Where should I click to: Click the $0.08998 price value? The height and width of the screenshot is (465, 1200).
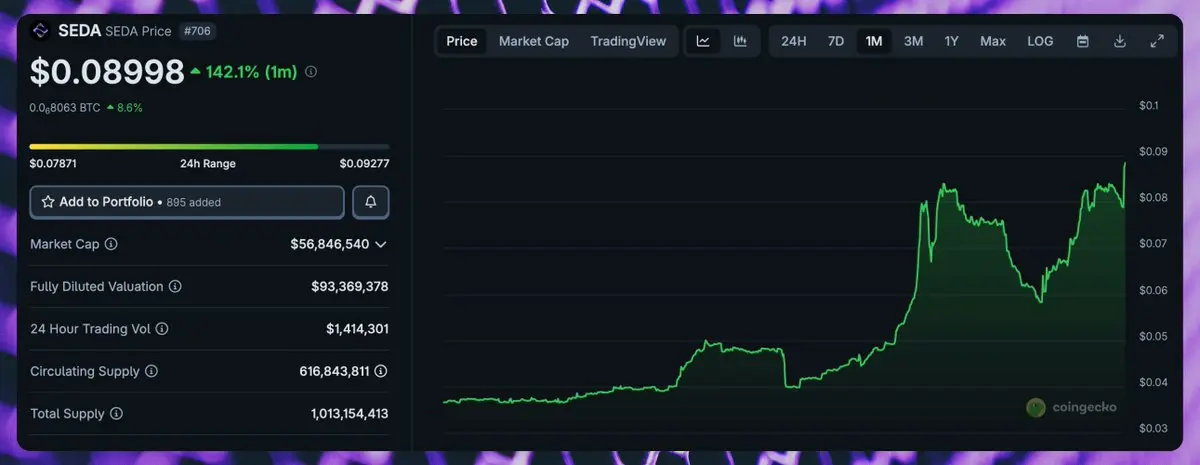[x=107, y=72]
